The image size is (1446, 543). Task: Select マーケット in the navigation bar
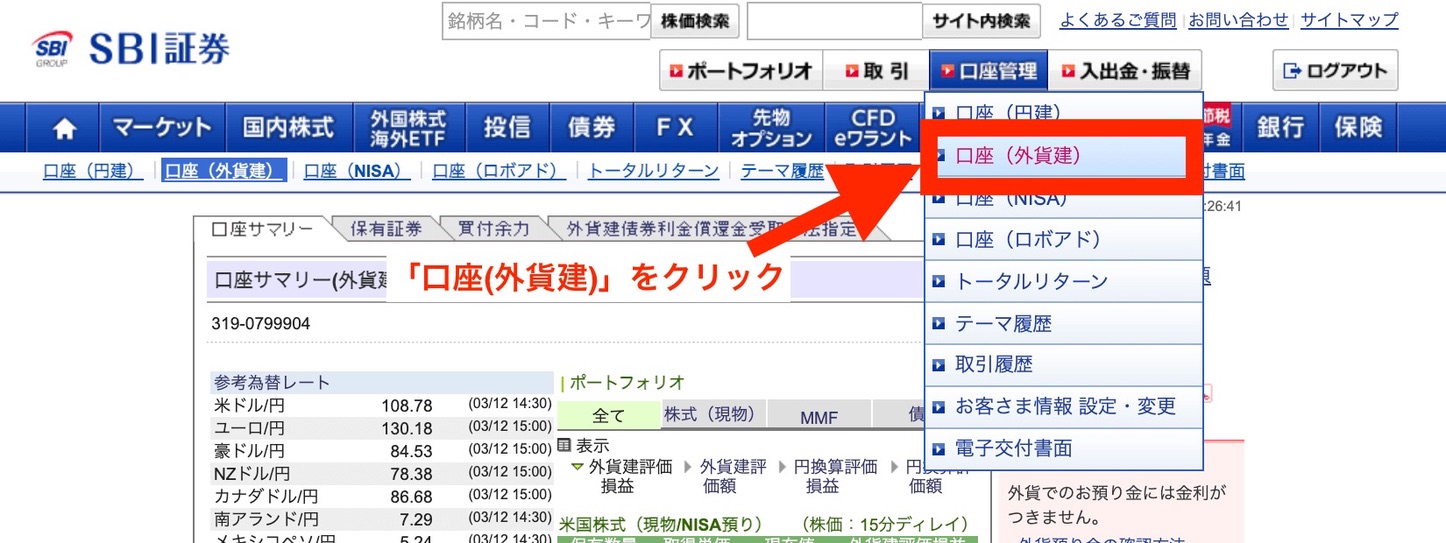(x=162, y=127)
